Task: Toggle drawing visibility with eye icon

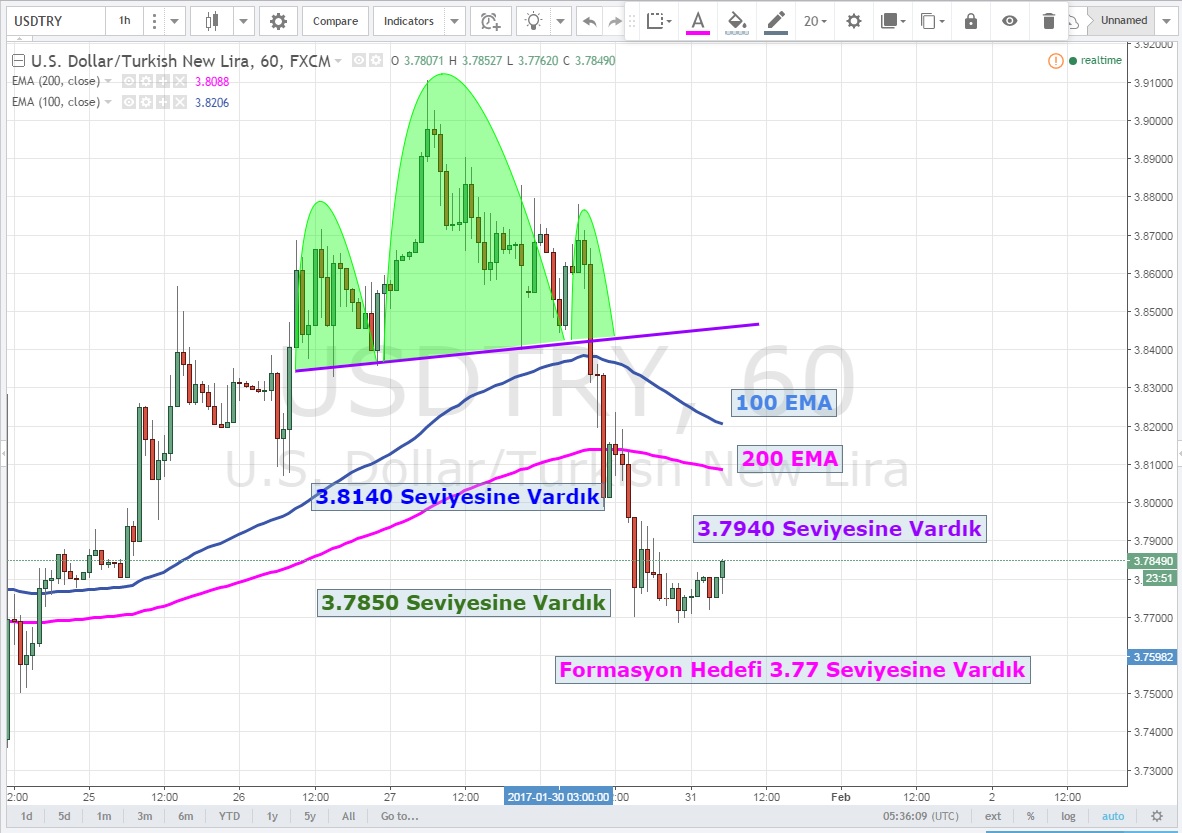Action: [x=1010, y=21]
